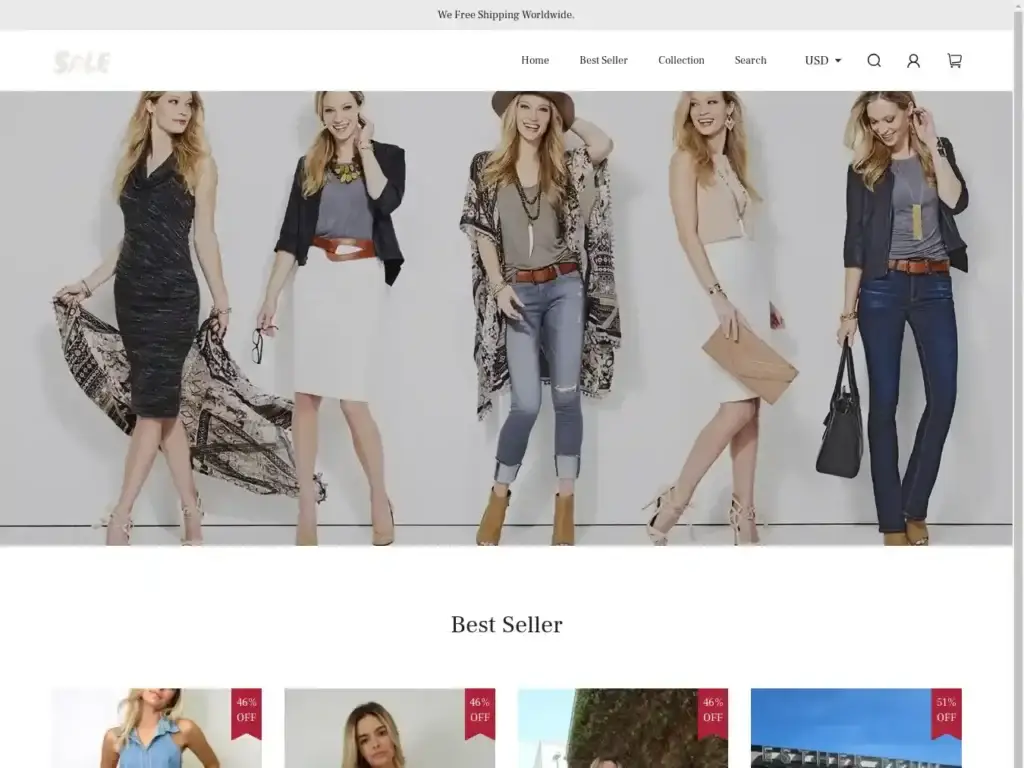1024x768 pixels.
Task: Click the Free Shipping Worldwide announcement bar
Action: tap(506, 15)
